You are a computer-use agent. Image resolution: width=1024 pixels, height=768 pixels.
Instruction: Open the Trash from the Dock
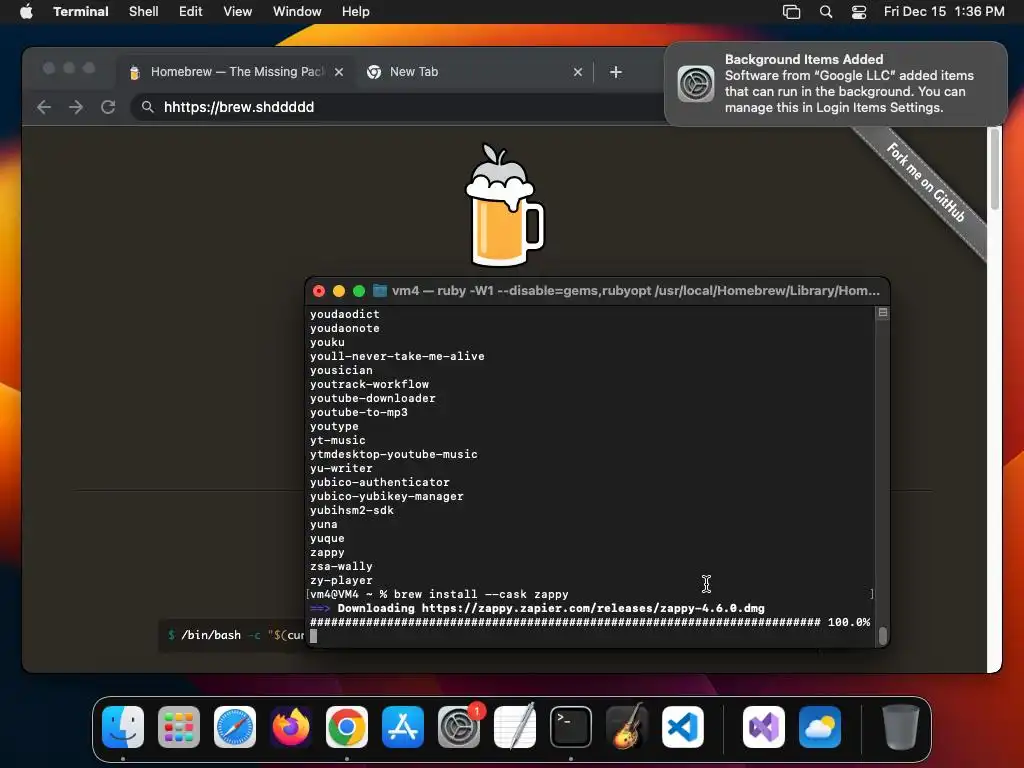click(x=901, y=727)
